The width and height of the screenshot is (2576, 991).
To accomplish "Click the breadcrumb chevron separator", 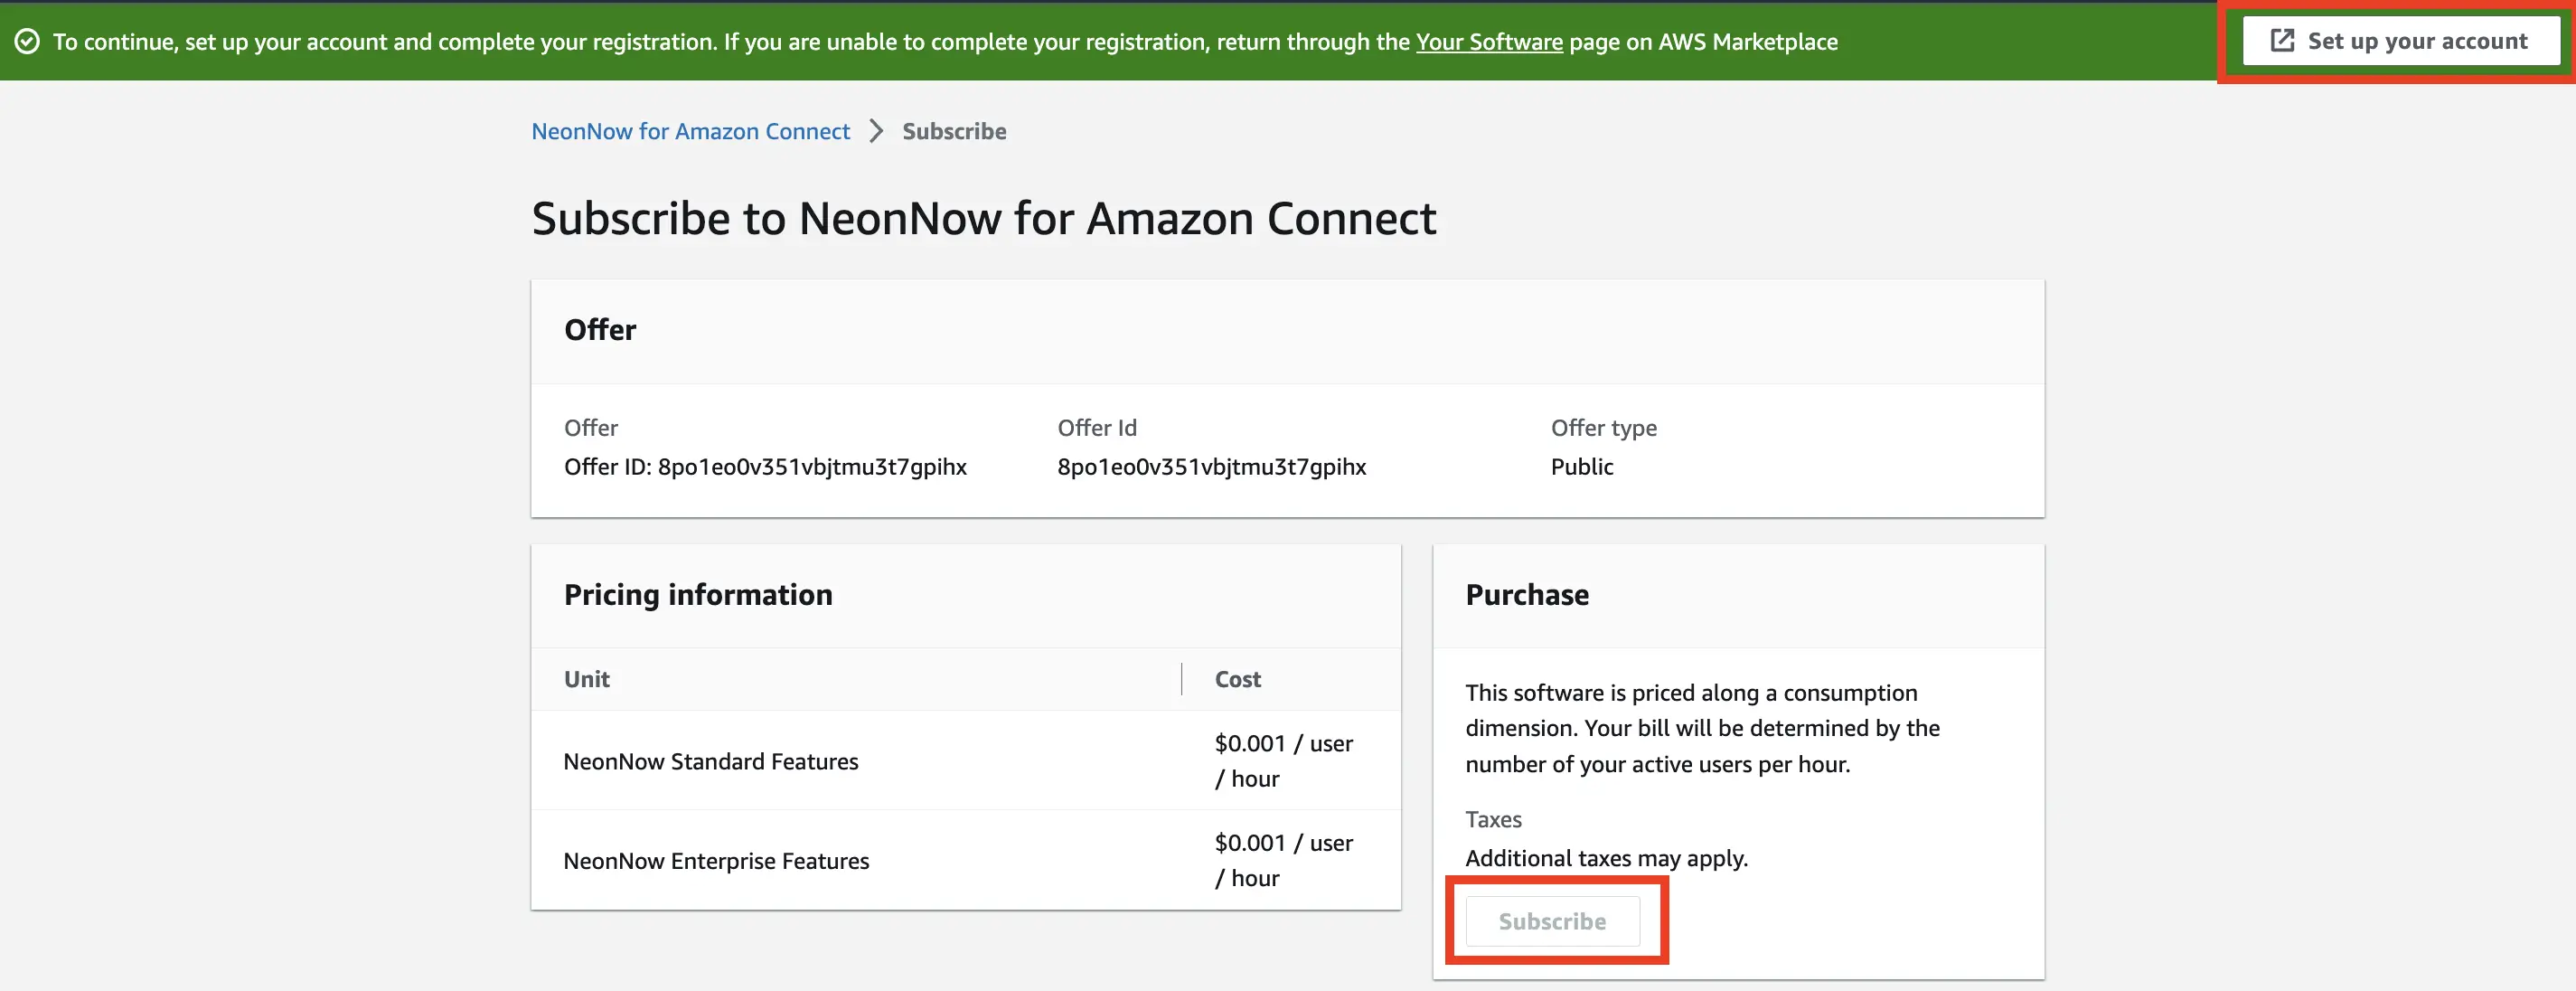I will click(876, 131).
